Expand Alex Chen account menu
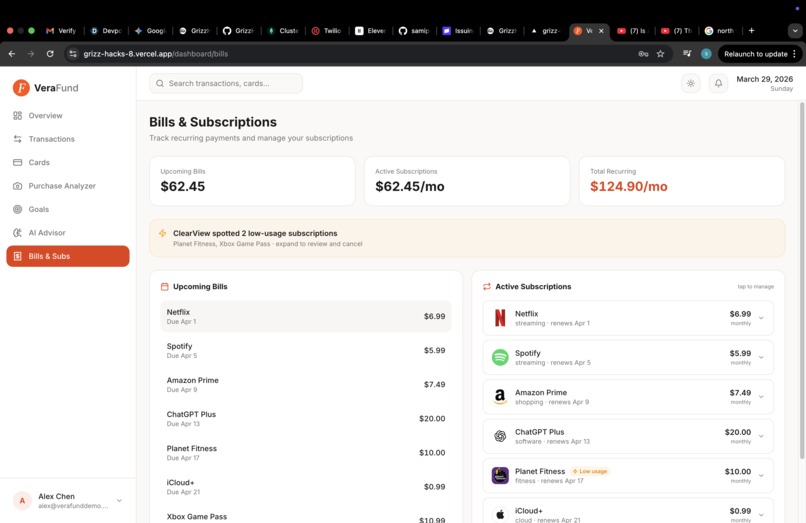This screenshot has height=523, width=806. tap(119, 500)
